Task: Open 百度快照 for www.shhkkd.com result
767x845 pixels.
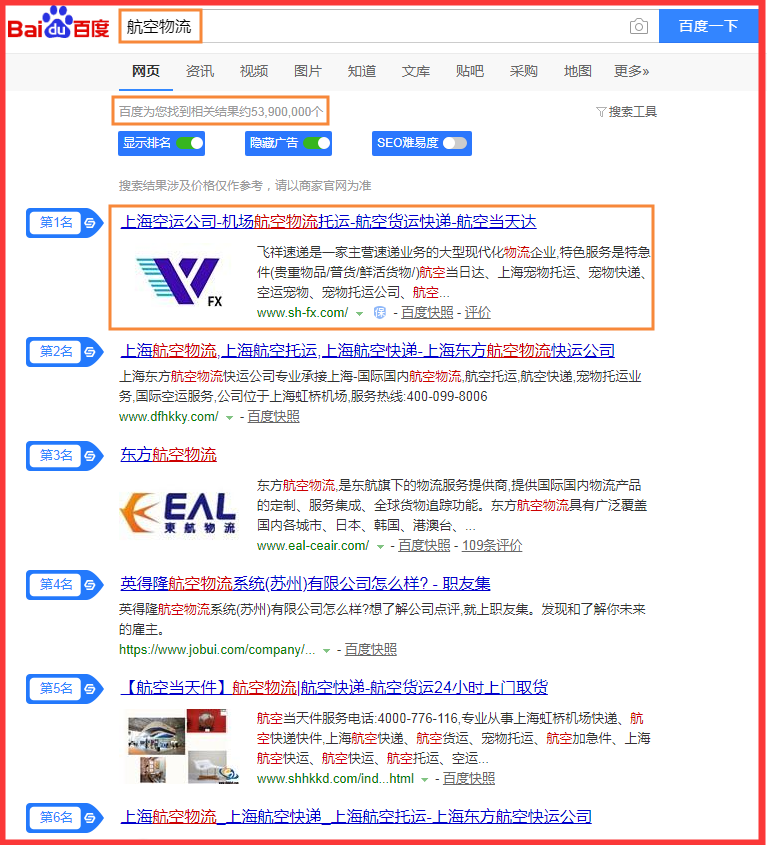Action: point(469,779)
